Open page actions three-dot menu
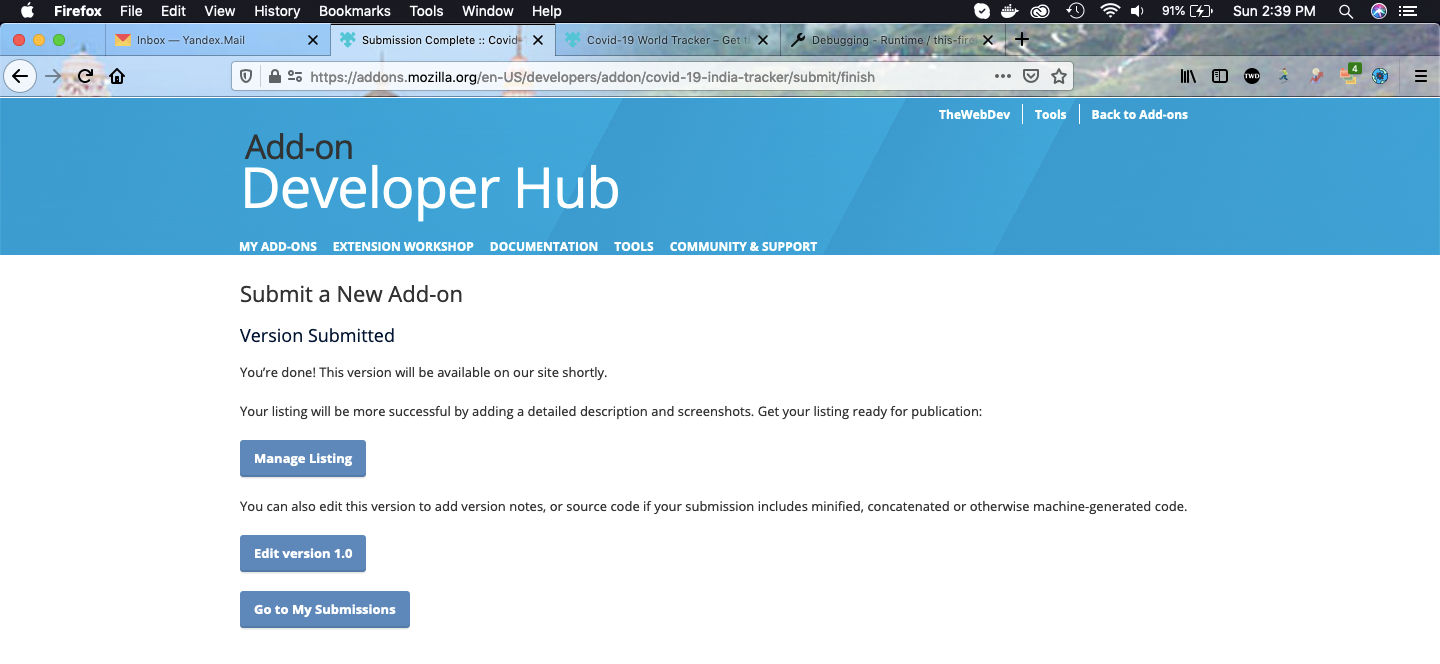This screenshot has height=664, width=1440. [1002, 76]
